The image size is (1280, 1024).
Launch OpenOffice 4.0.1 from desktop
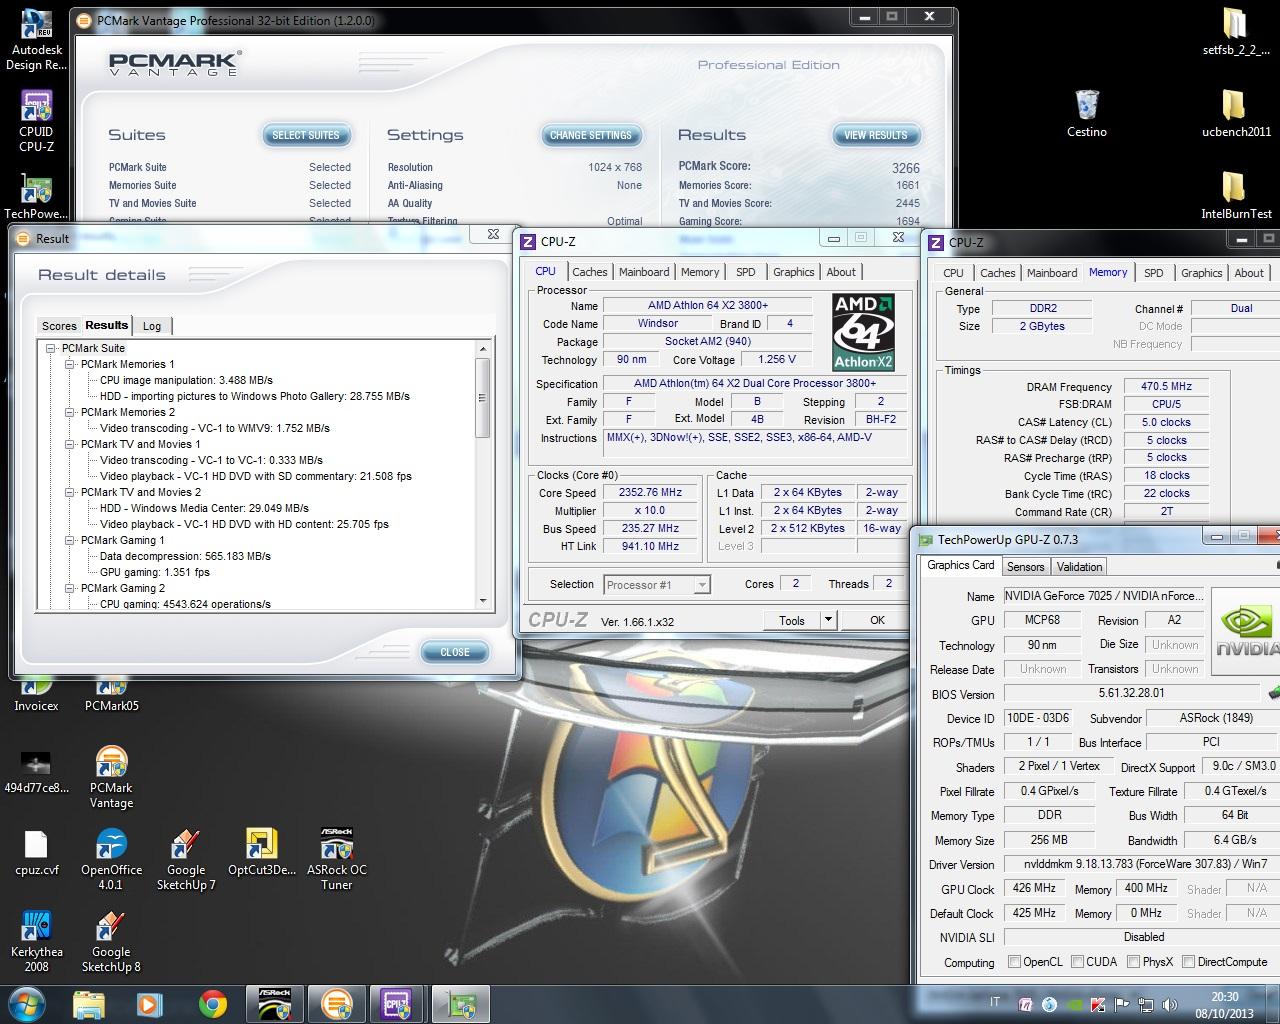click(111, 860)
